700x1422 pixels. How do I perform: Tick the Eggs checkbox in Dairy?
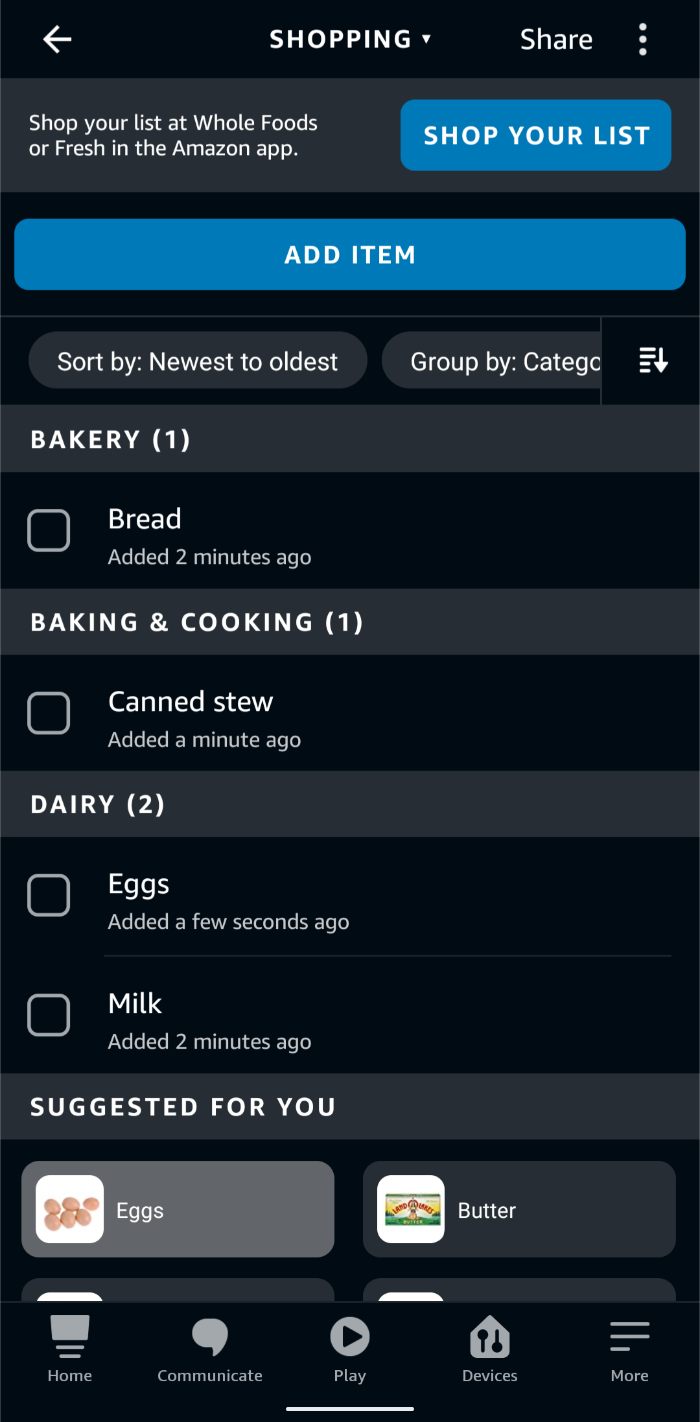click(48, 896)
